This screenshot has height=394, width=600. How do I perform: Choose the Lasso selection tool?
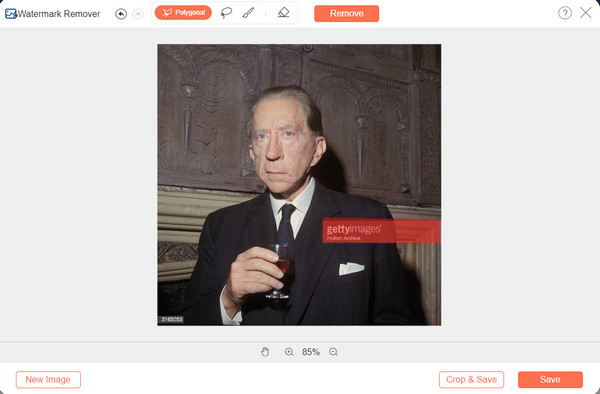tap(226, 13)
